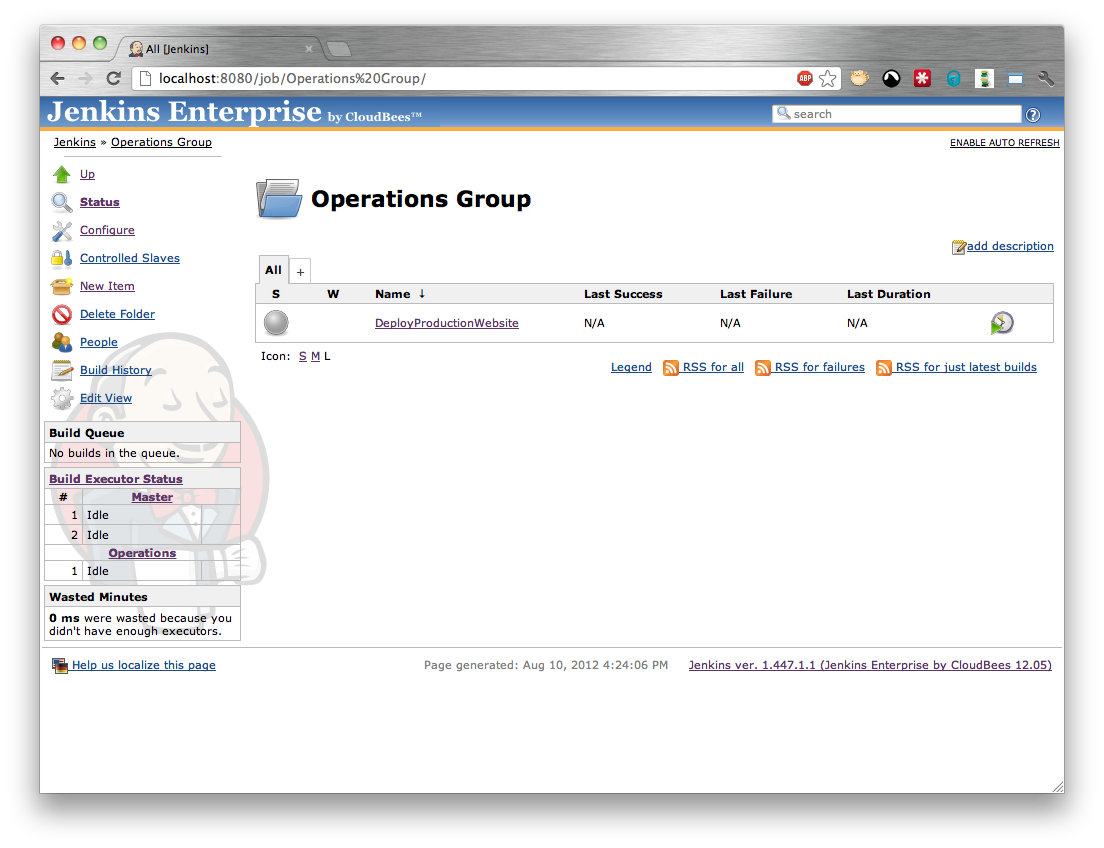This screenshot has width=1104, height=848.
Task: Schedule a build with the clock icon
Action: tap(1001, 323)
